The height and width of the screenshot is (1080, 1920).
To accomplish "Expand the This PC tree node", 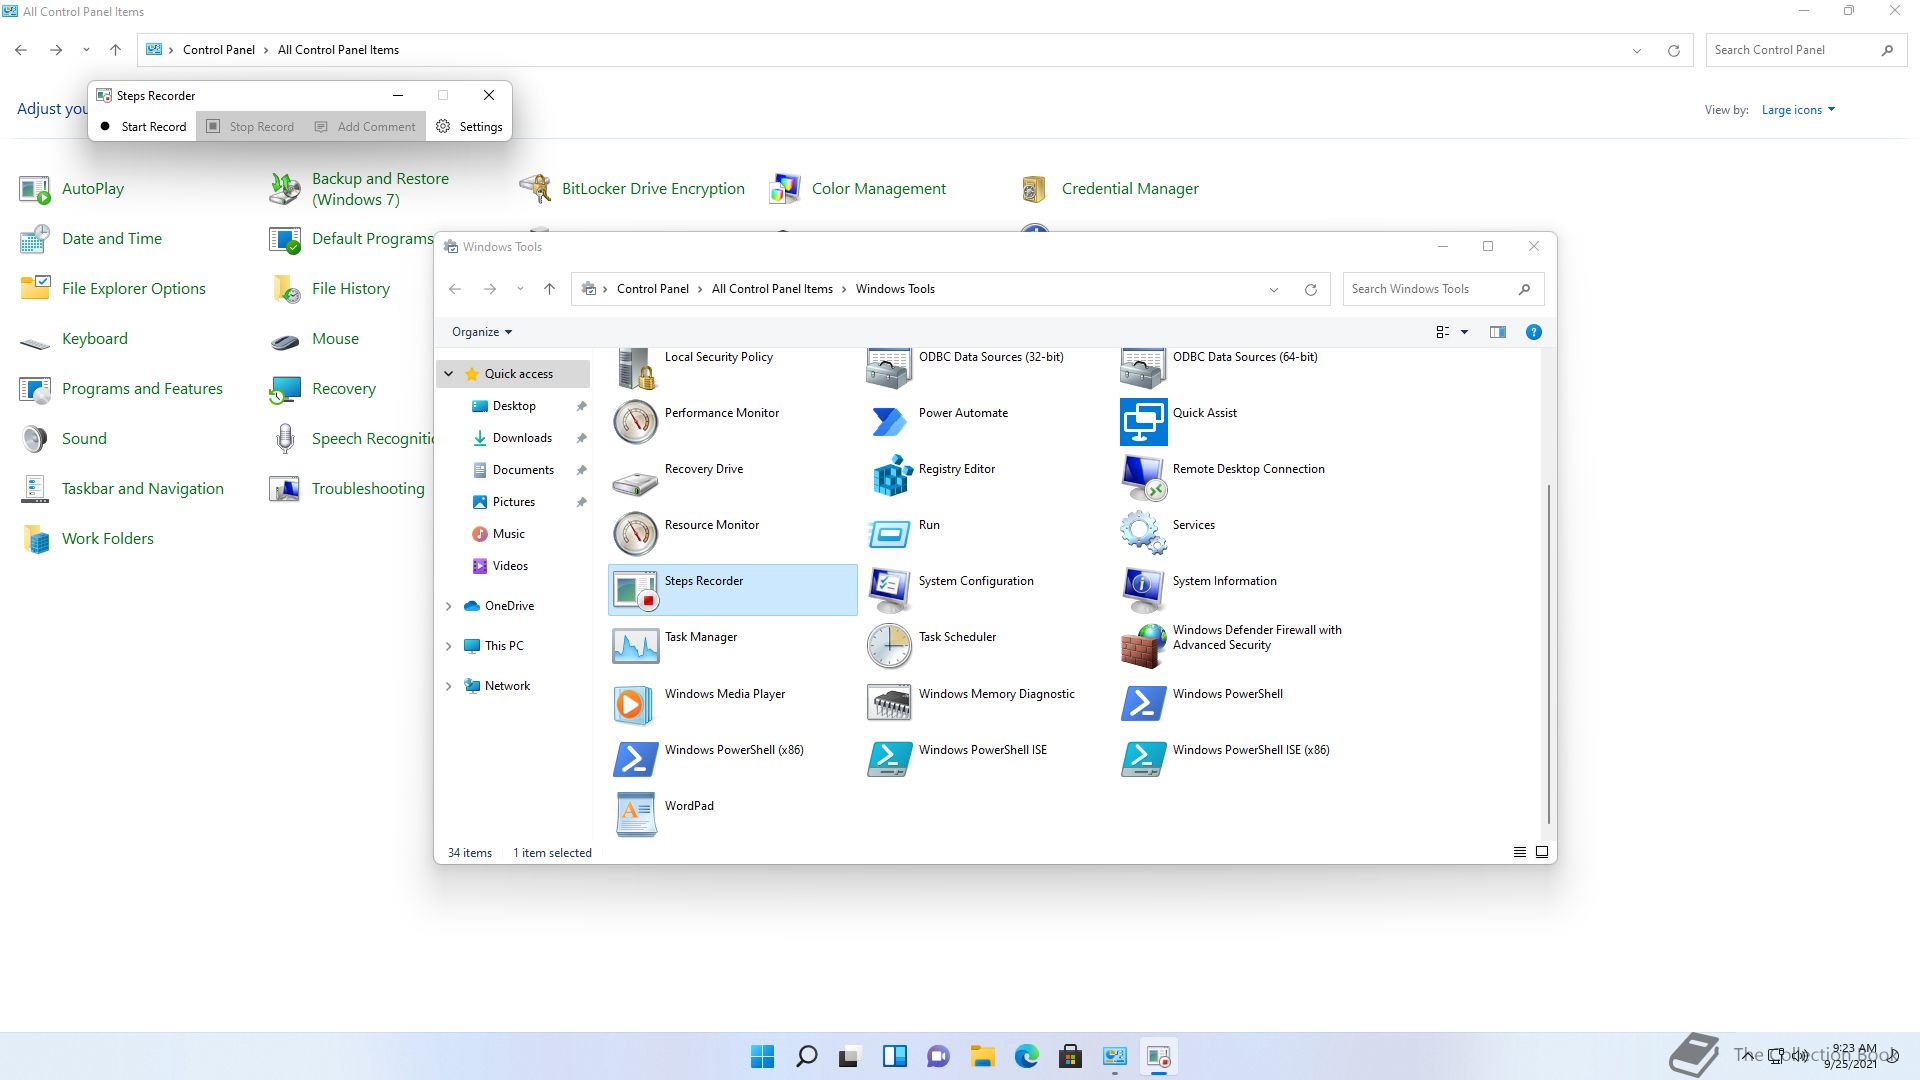I will point(449,646).
